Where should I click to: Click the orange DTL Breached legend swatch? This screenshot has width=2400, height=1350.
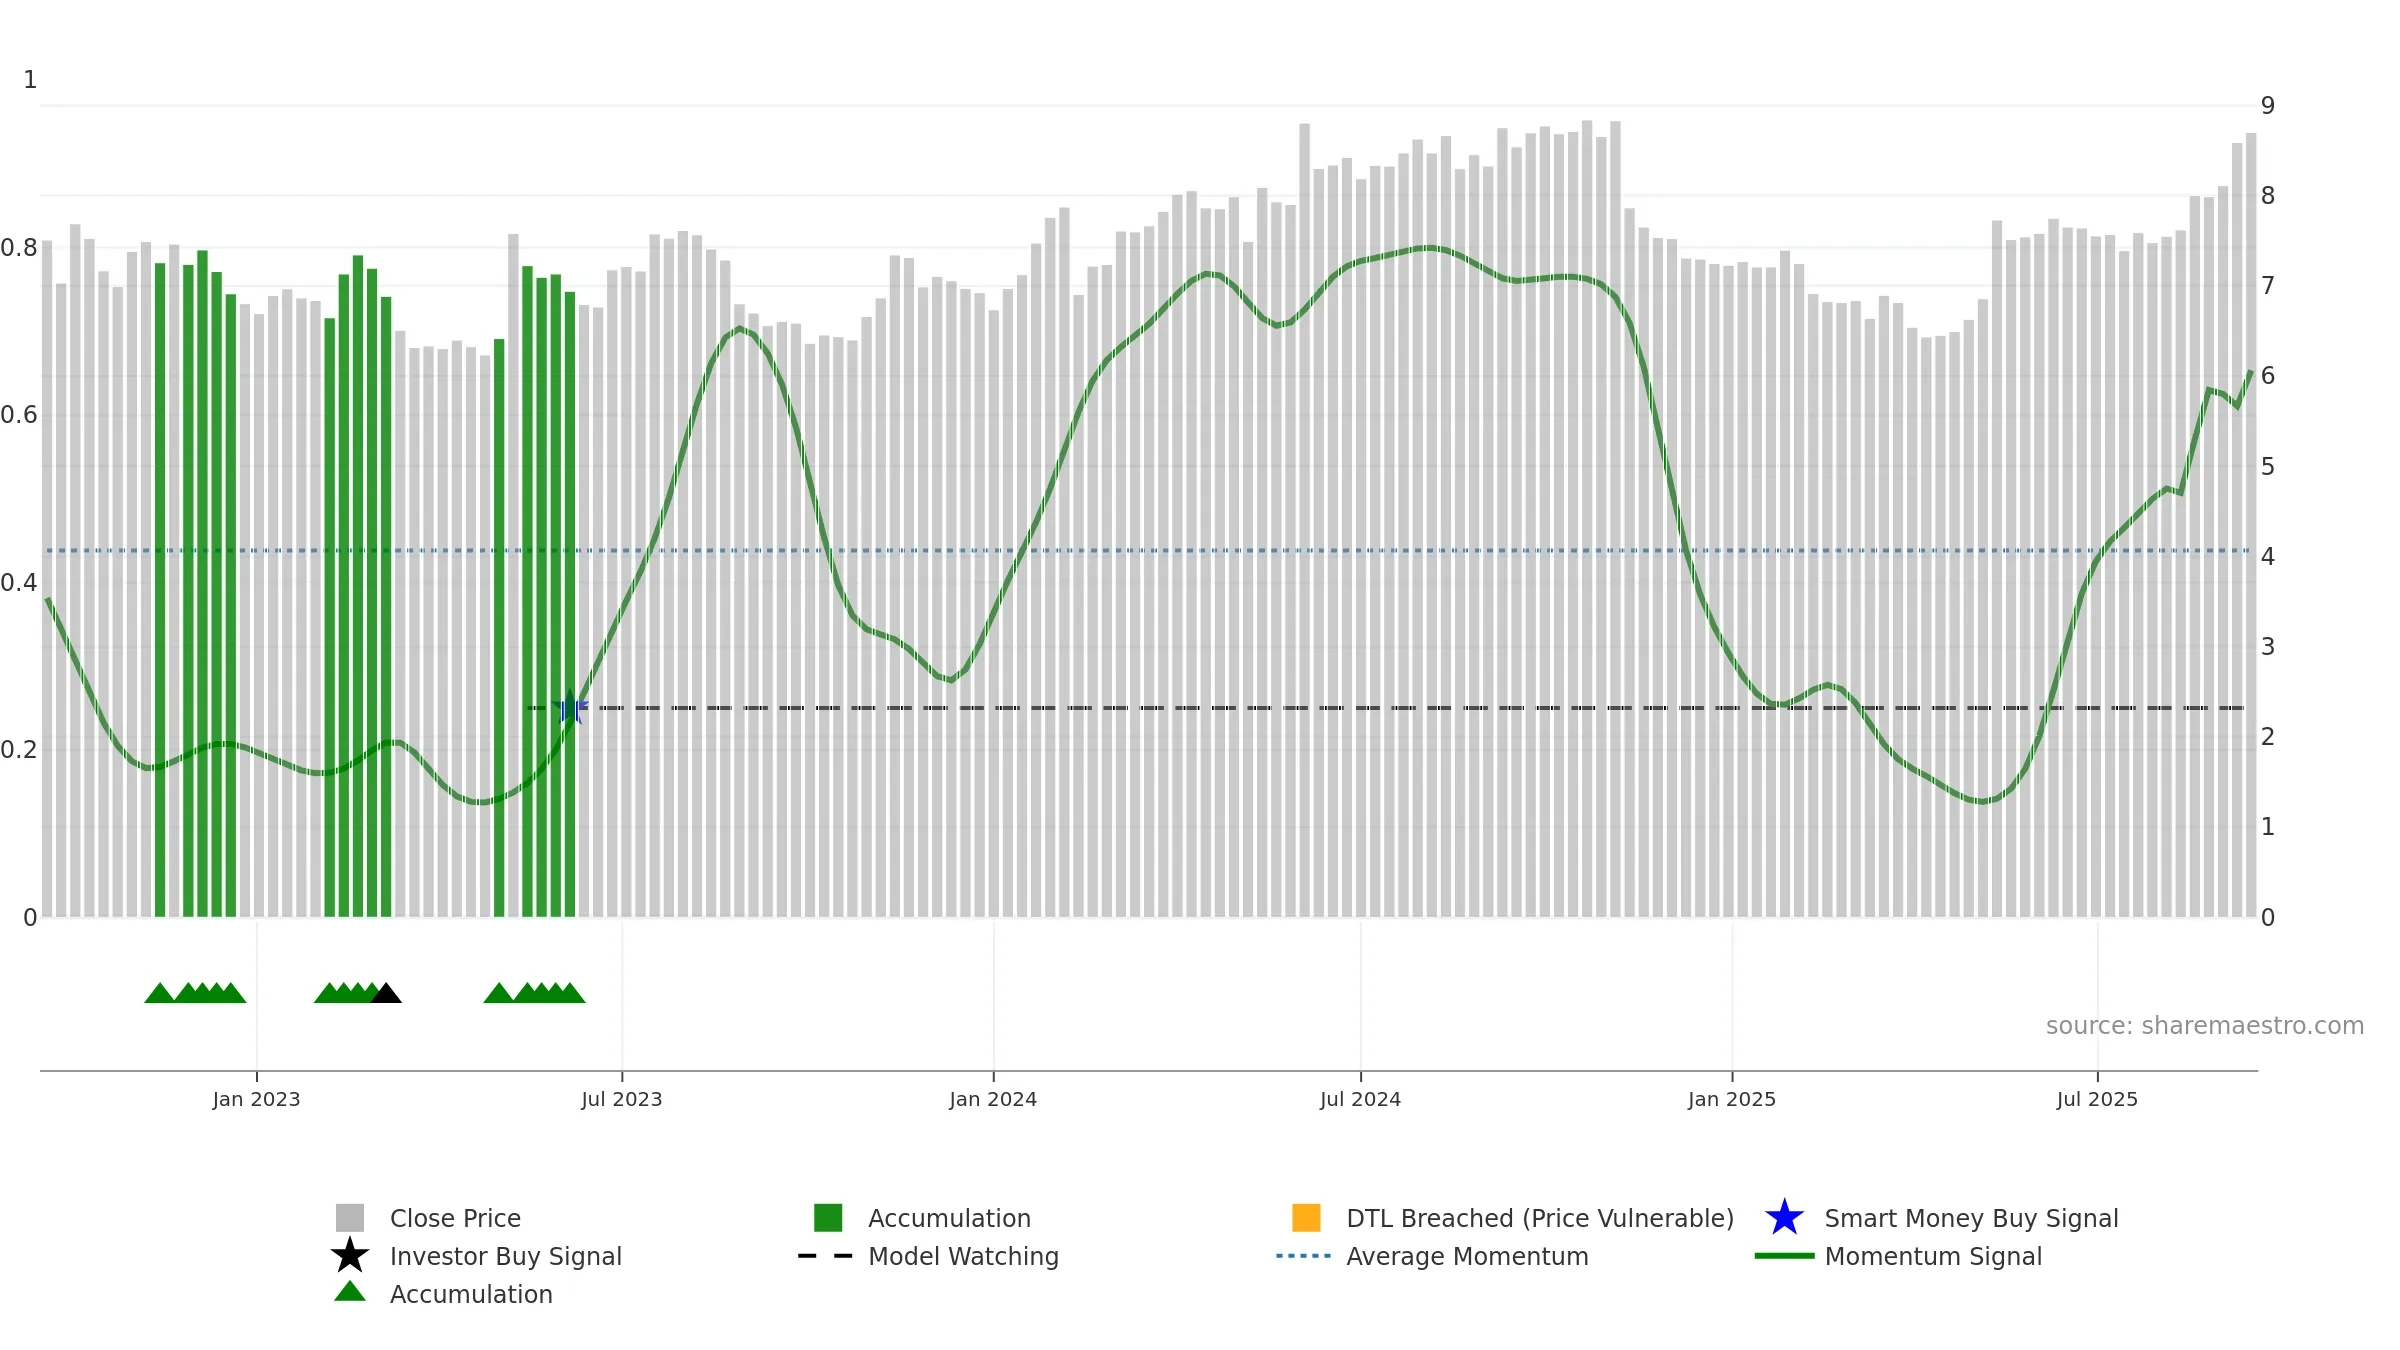[1306, 1218]
